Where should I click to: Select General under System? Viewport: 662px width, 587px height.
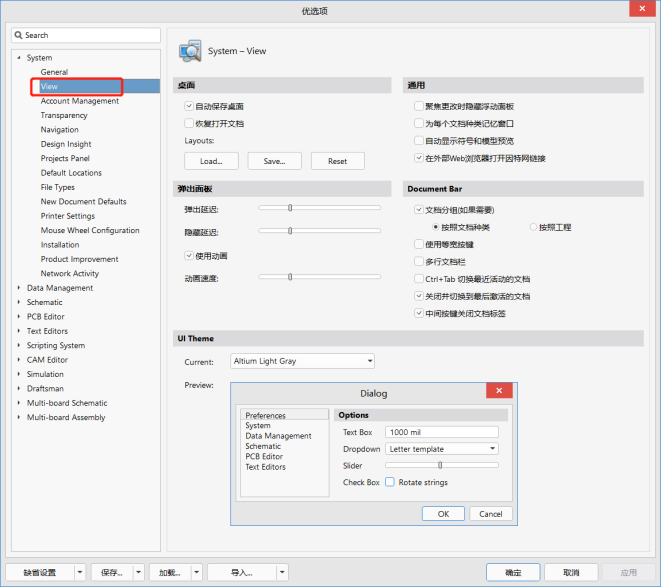(54, 72)
